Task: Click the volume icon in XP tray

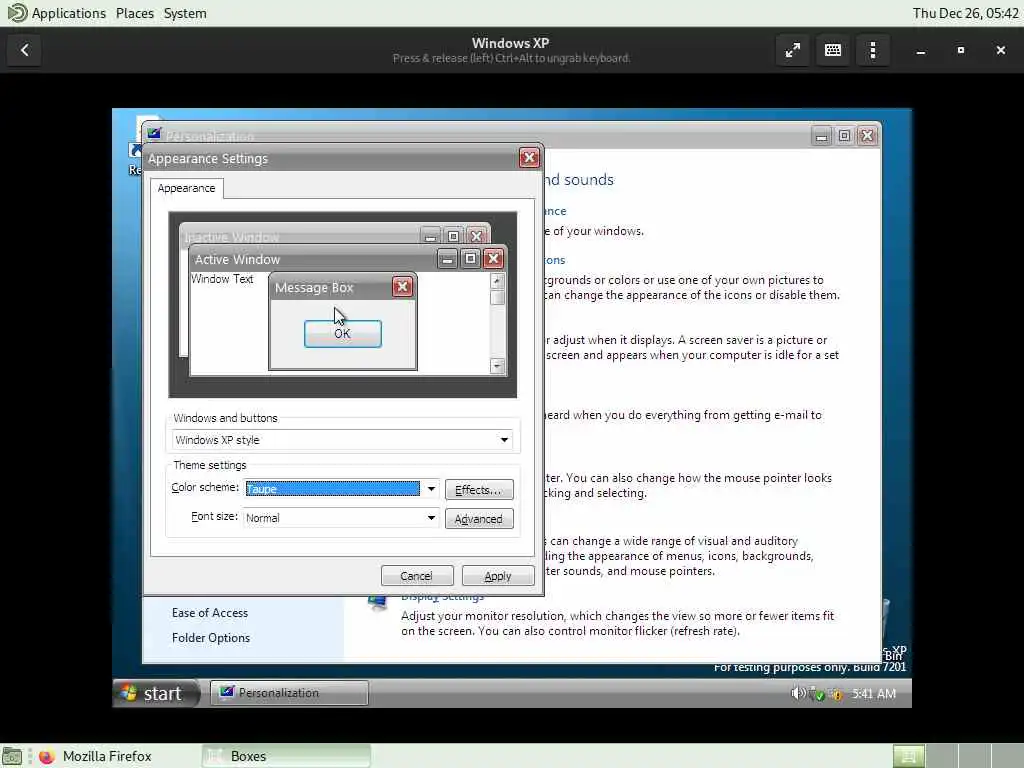Action: coord(797,694)
